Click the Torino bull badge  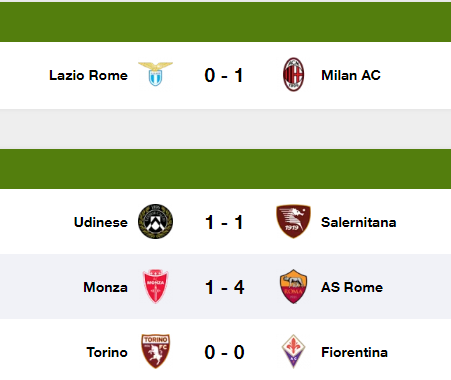pyautogui.click(x=155, y=351)
